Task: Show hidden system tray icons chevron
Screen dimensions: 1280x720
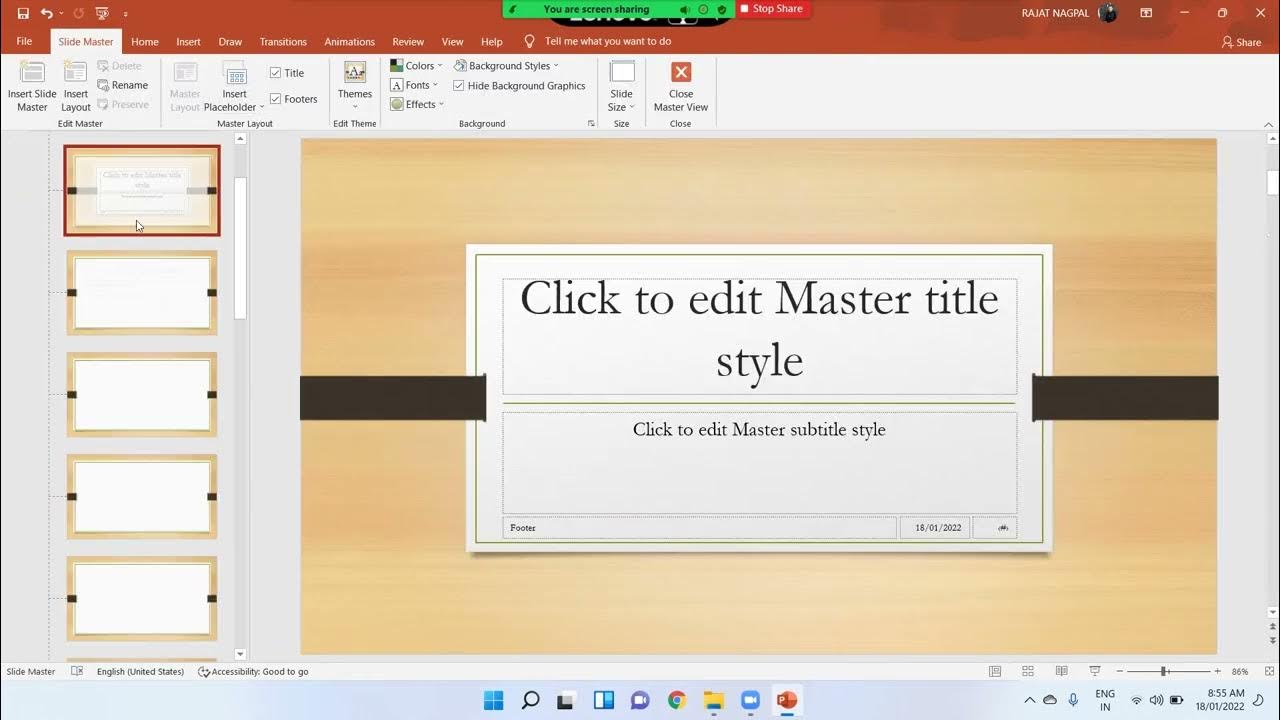Action: [x=1029, y=700]
